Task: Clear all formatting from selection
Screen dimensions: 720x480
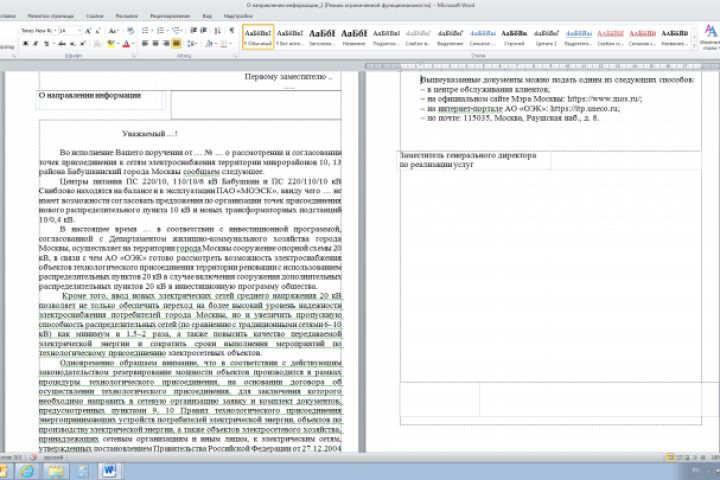Action: pos(130,31)
